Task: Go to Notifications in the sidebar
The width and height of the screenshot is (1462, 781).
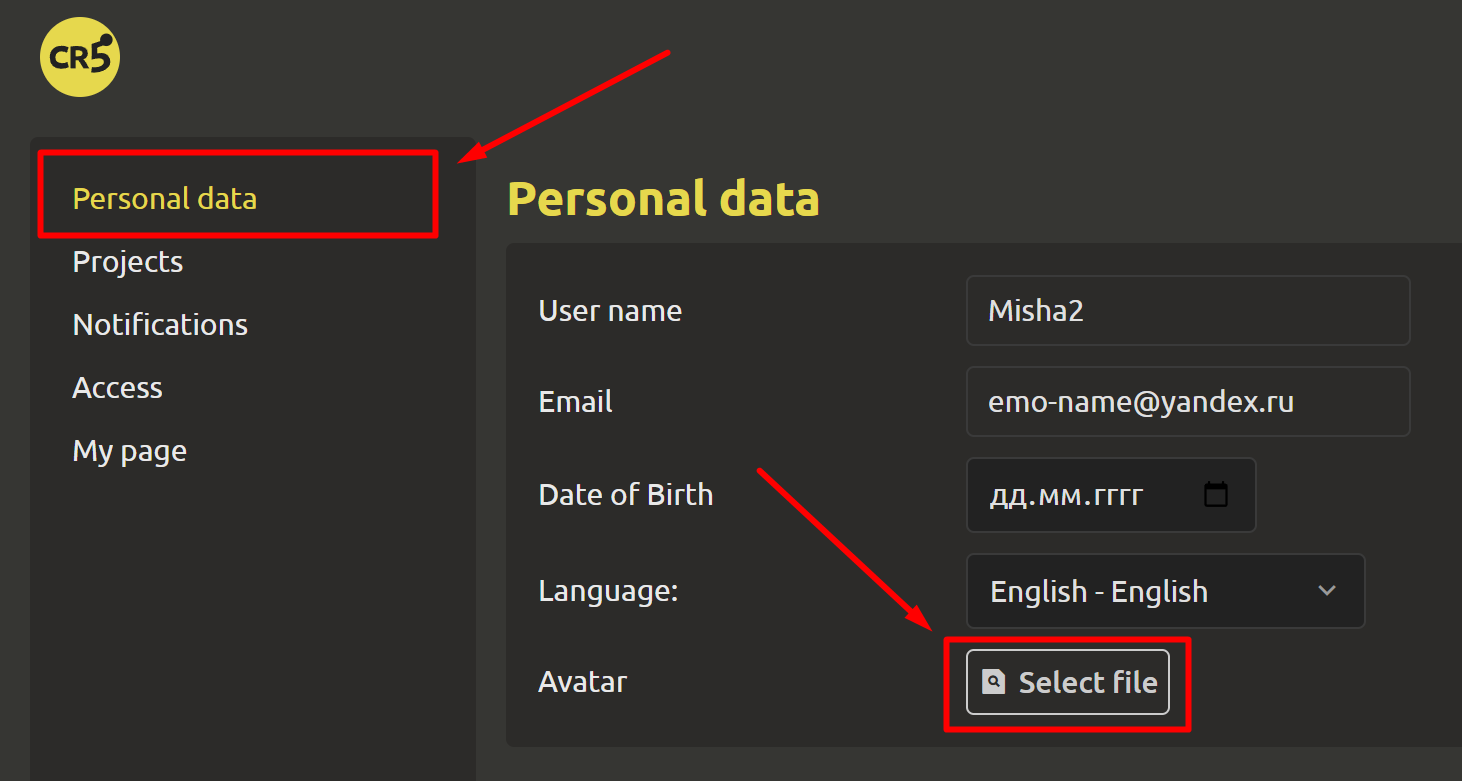Action: pos(160,324)
